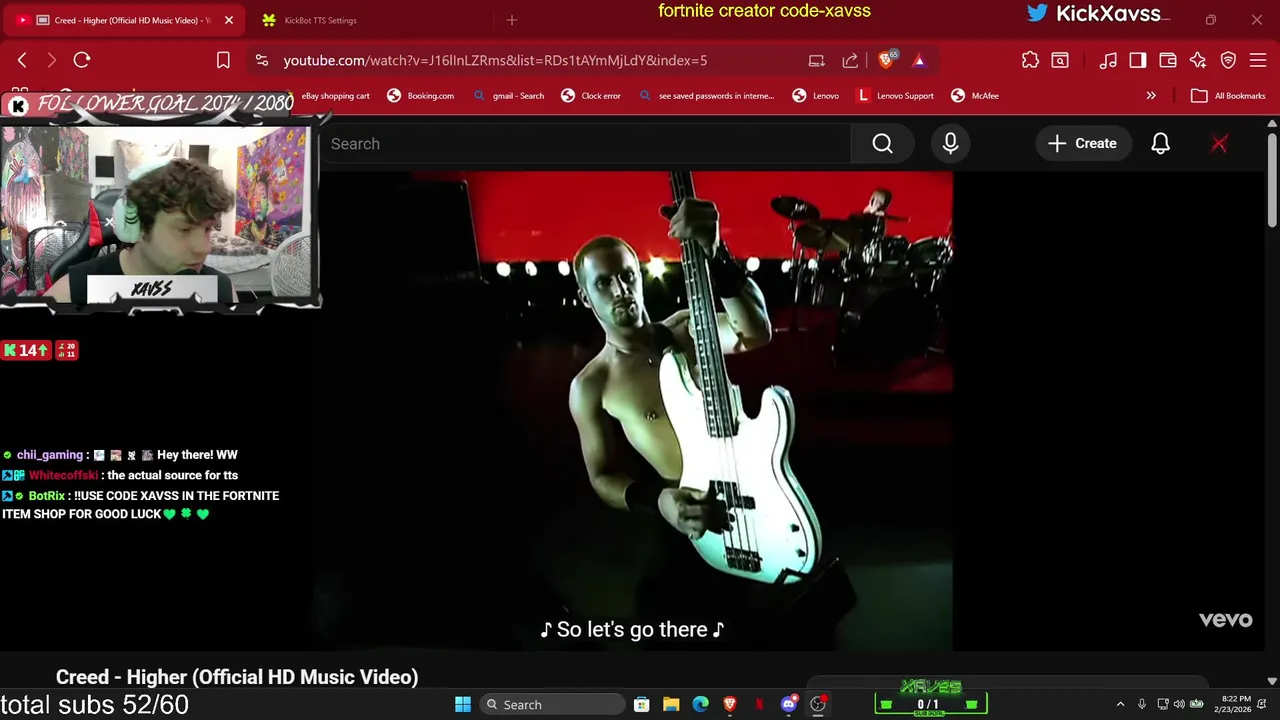Click the YouTube search magnifier button
This screenshot has height=720, width=1280.
[x=882, y=144]
